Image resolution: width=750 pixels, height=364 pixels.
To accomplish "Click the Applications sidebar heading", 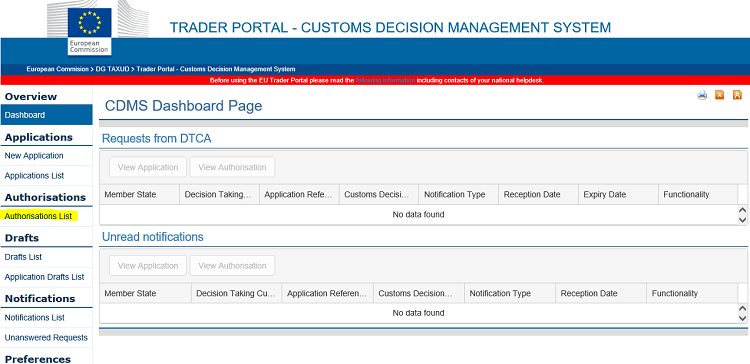I will coord(39,137).
